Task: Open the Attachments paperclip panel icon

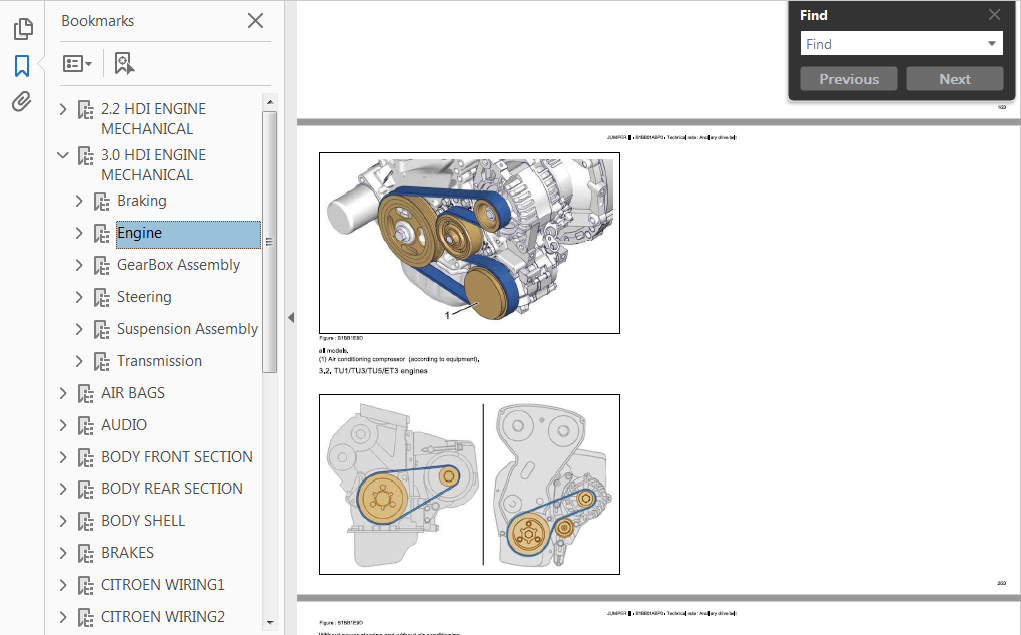Action: pos(21,102)
